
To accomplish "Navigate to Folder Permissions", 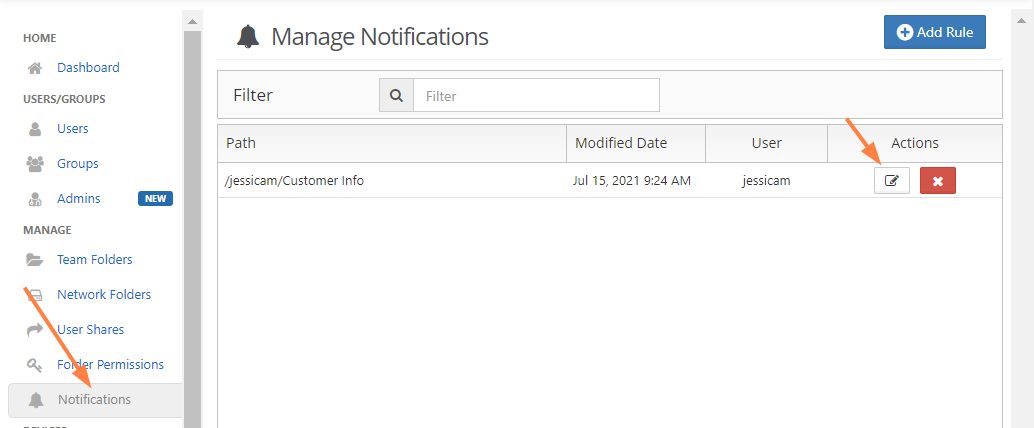I will pos(110,365).
